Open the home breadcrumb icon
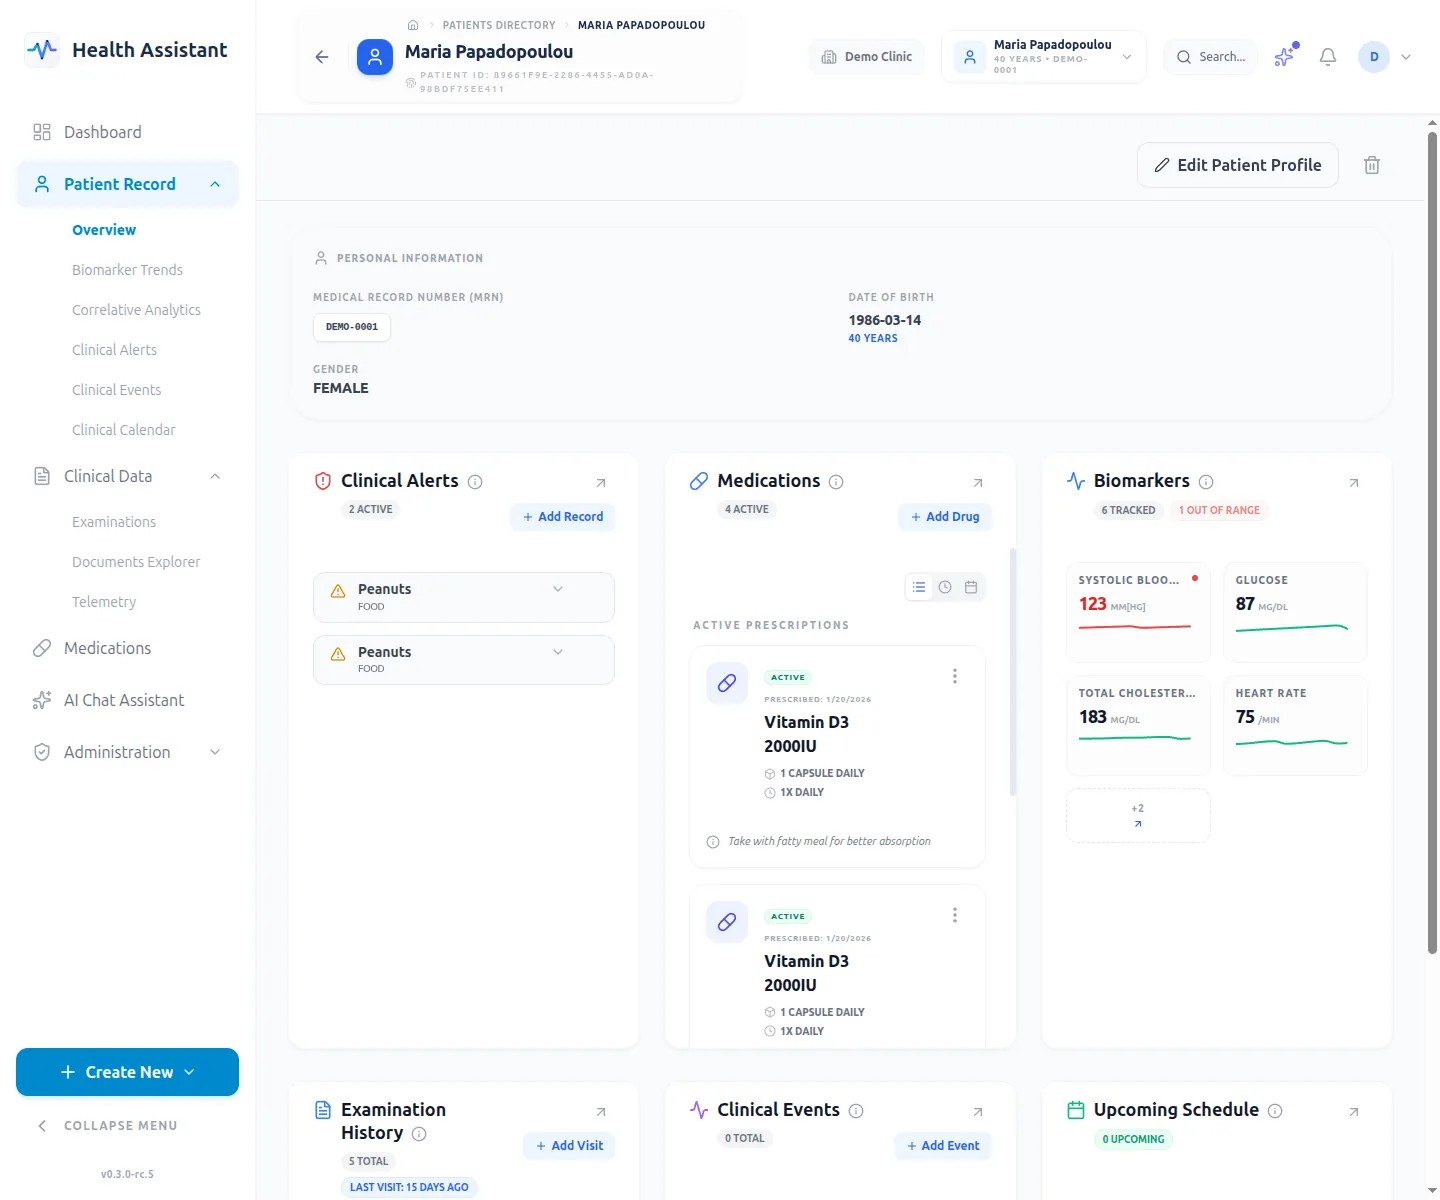 click(413, 25)
